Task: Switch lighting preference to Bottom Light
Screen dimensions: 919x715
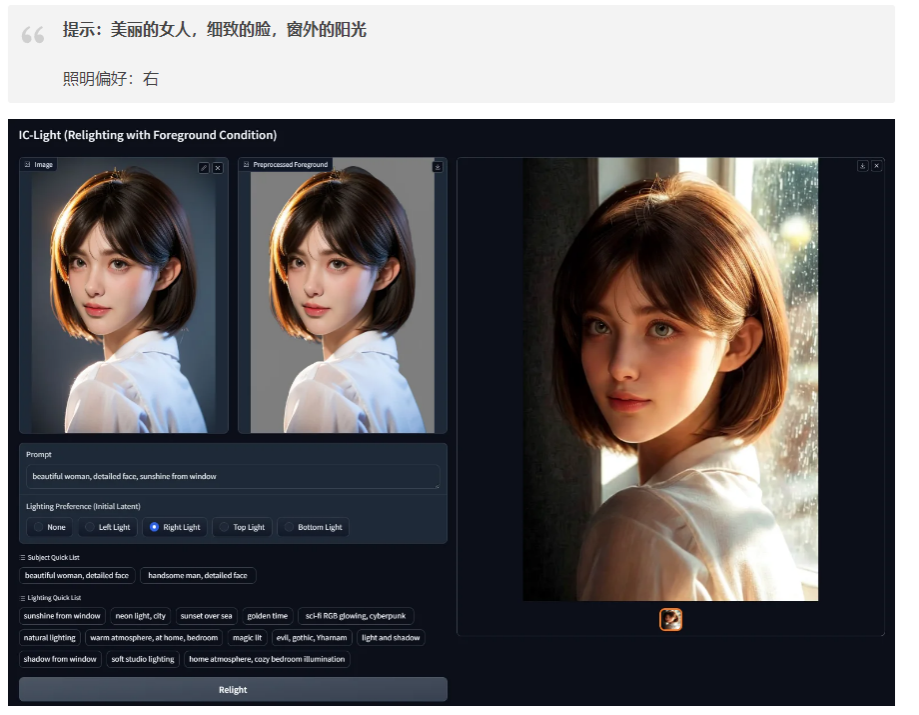Action: coord(312,527)
